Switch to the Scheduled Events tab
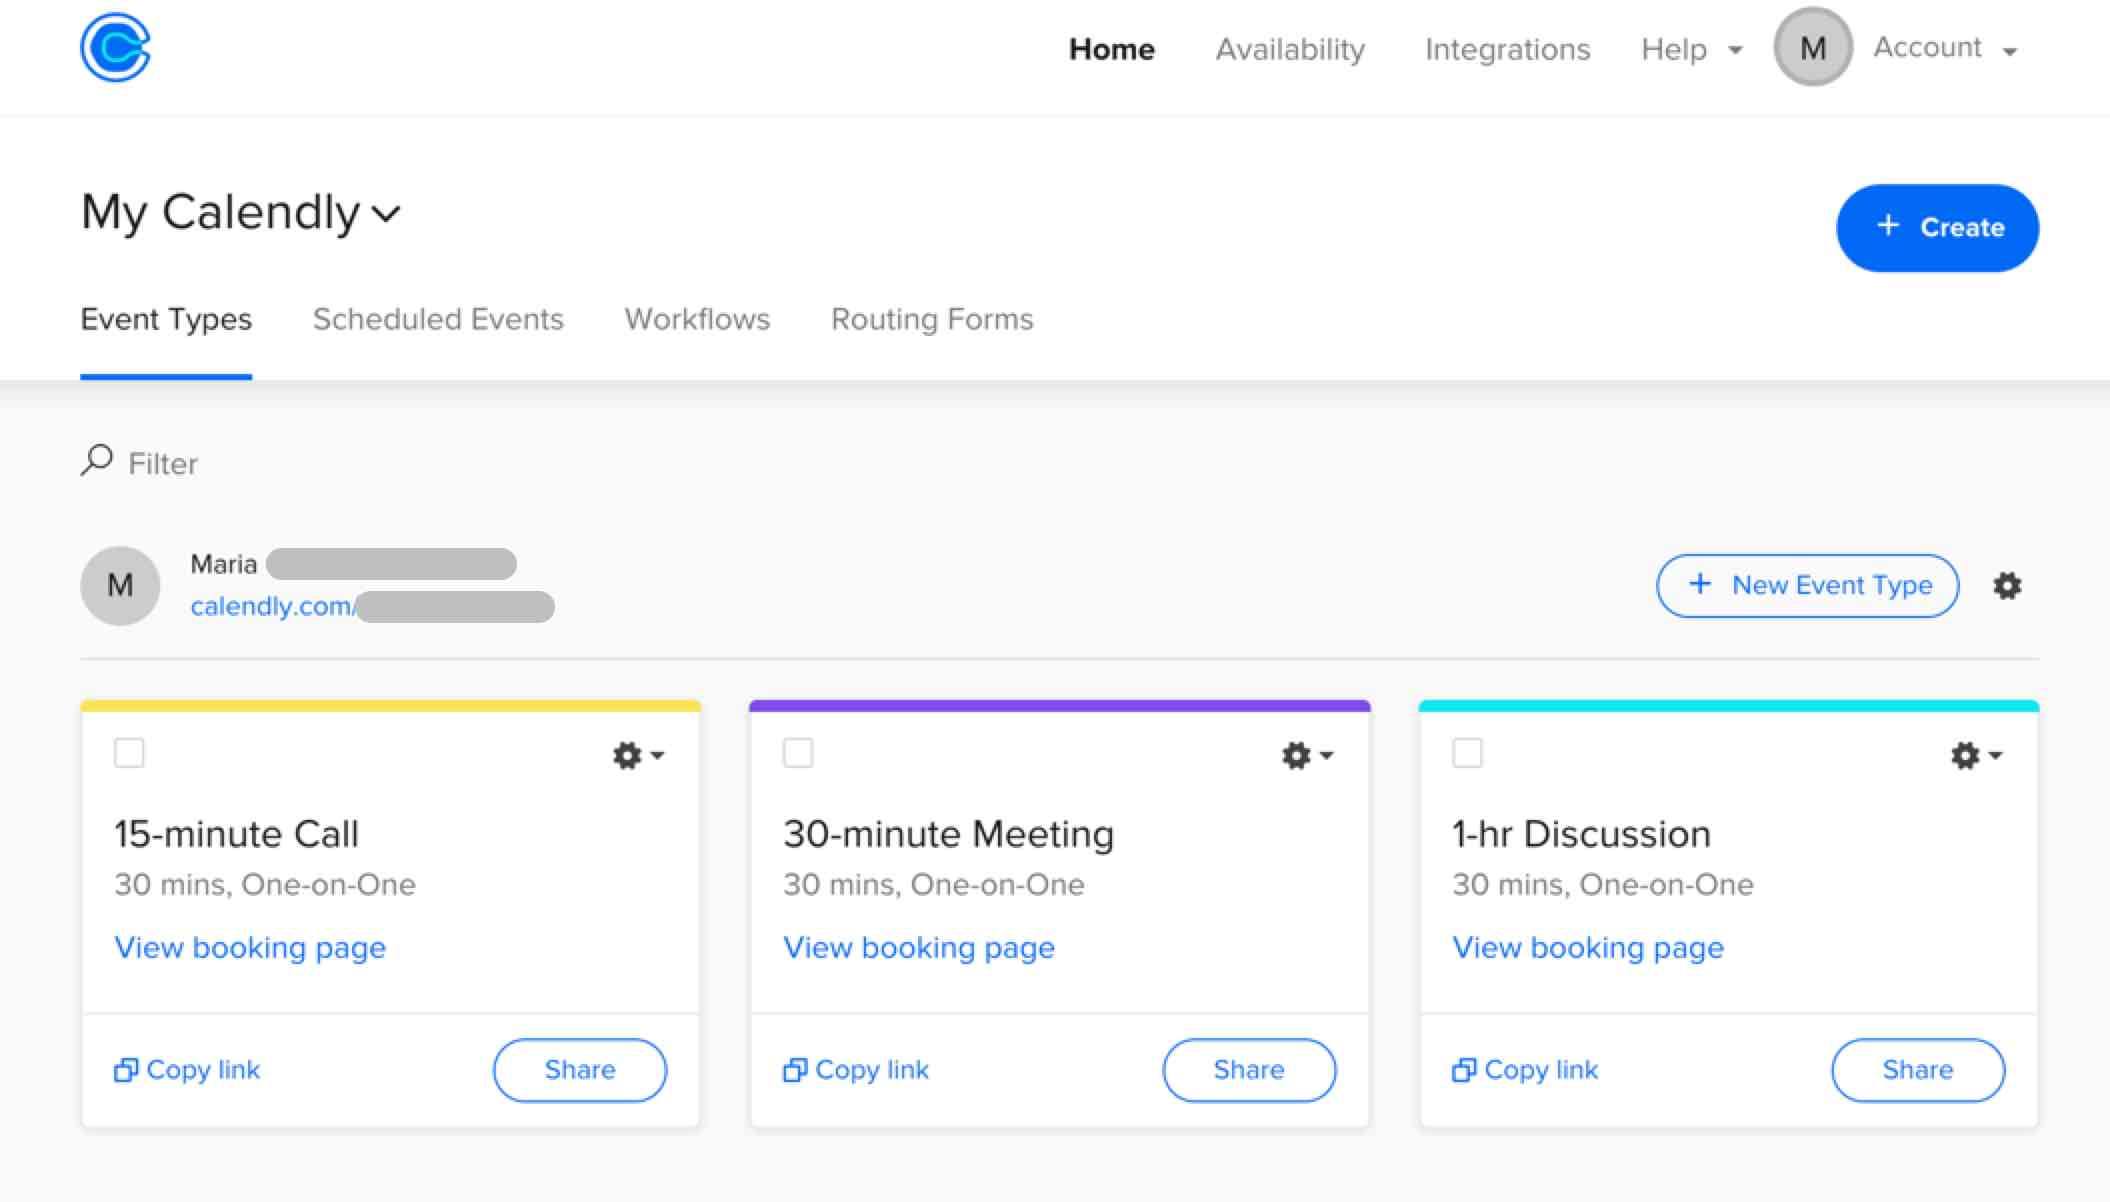 coord(439,319)
